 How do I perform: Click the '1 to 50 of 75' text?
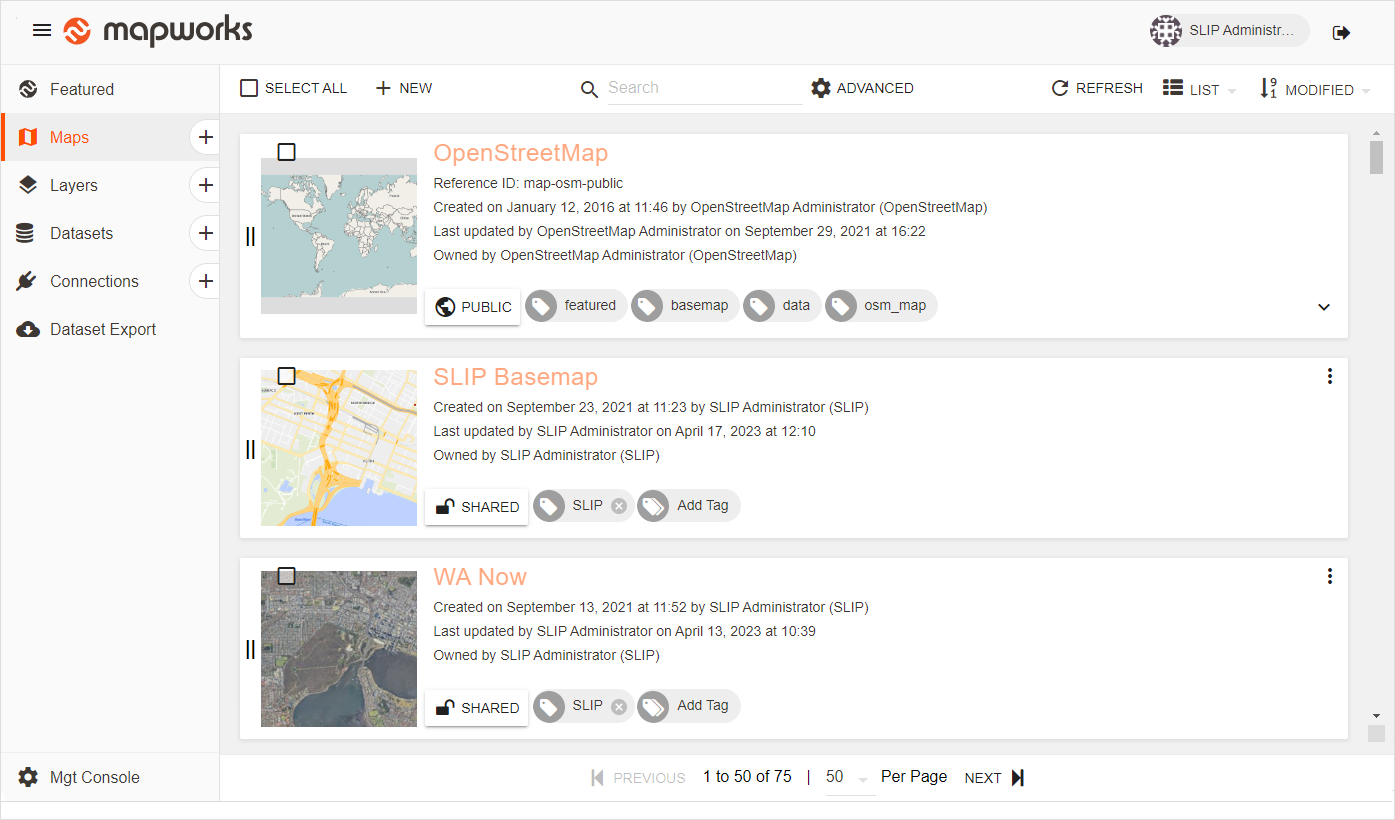click(747, 776)
